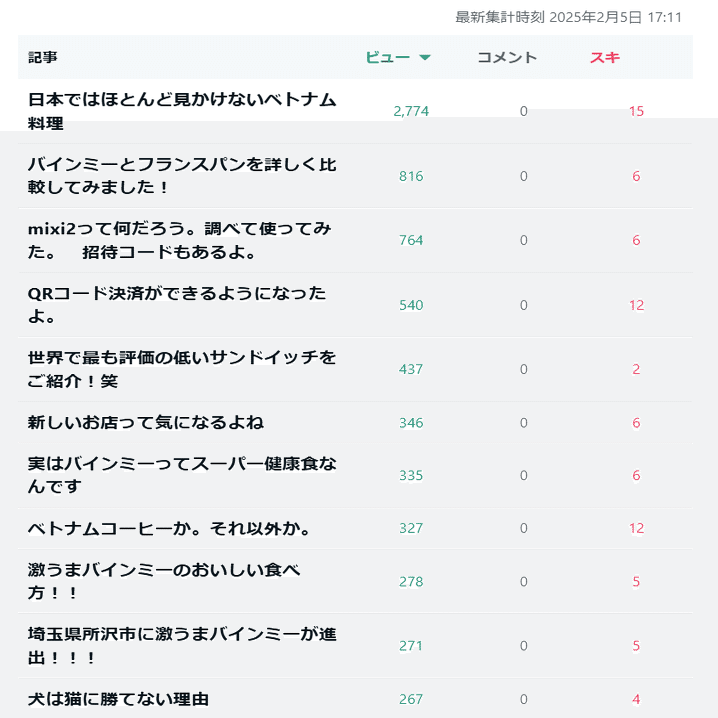This screenshot has width=718, height=718.
Task: Click the 記事 column header
Action: pyautogui.click(x=43, y=57)
